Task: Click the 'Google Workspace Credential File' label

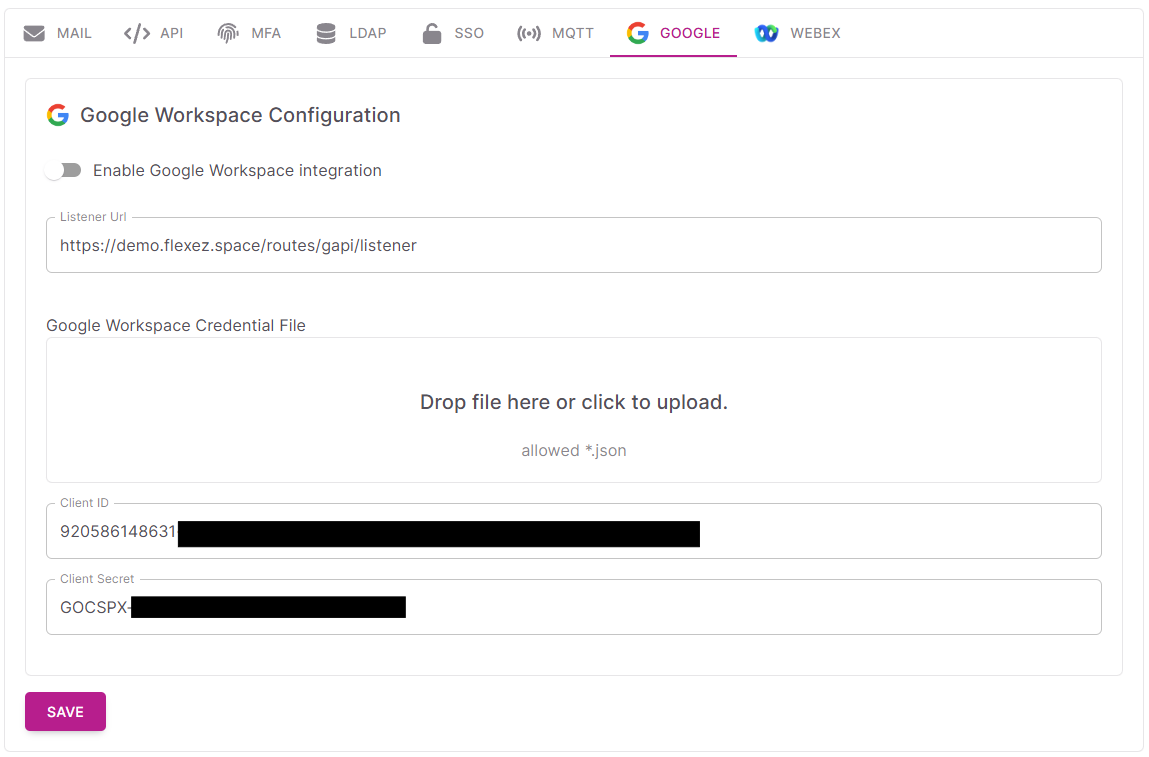Action: [176, 325]
